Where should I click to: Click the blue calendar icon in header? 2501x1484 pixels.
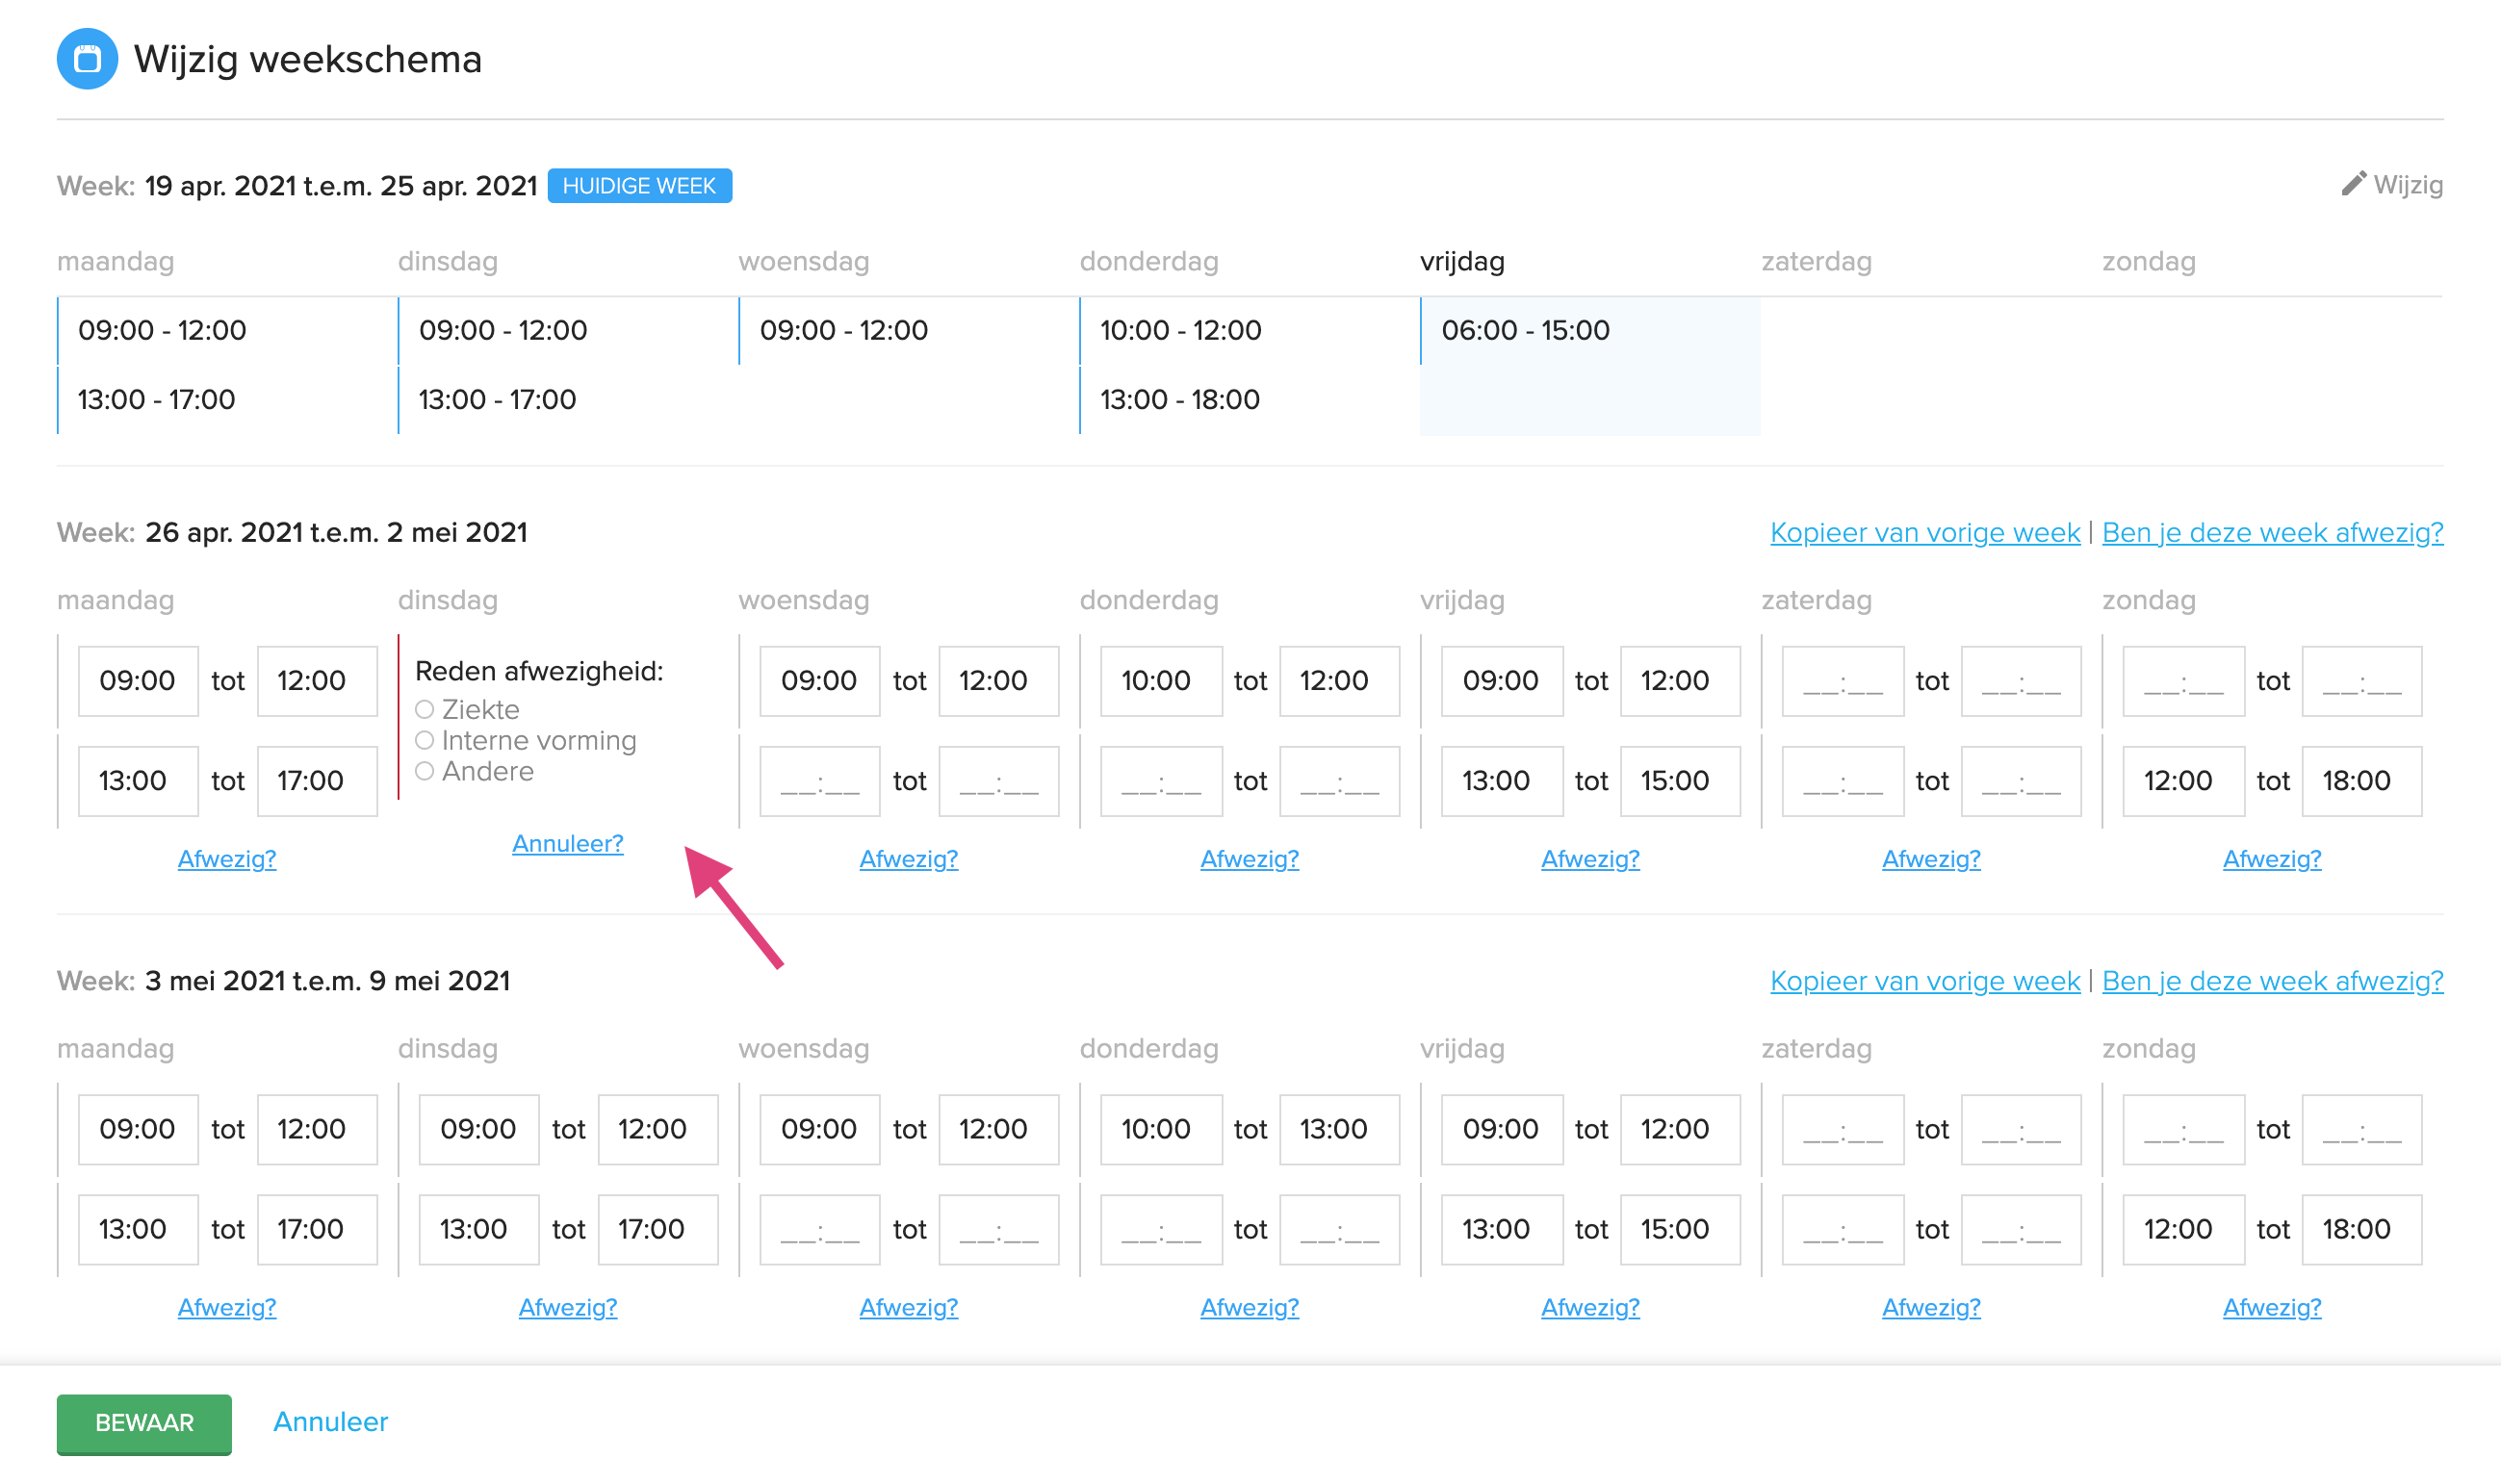tap(87, 59)
